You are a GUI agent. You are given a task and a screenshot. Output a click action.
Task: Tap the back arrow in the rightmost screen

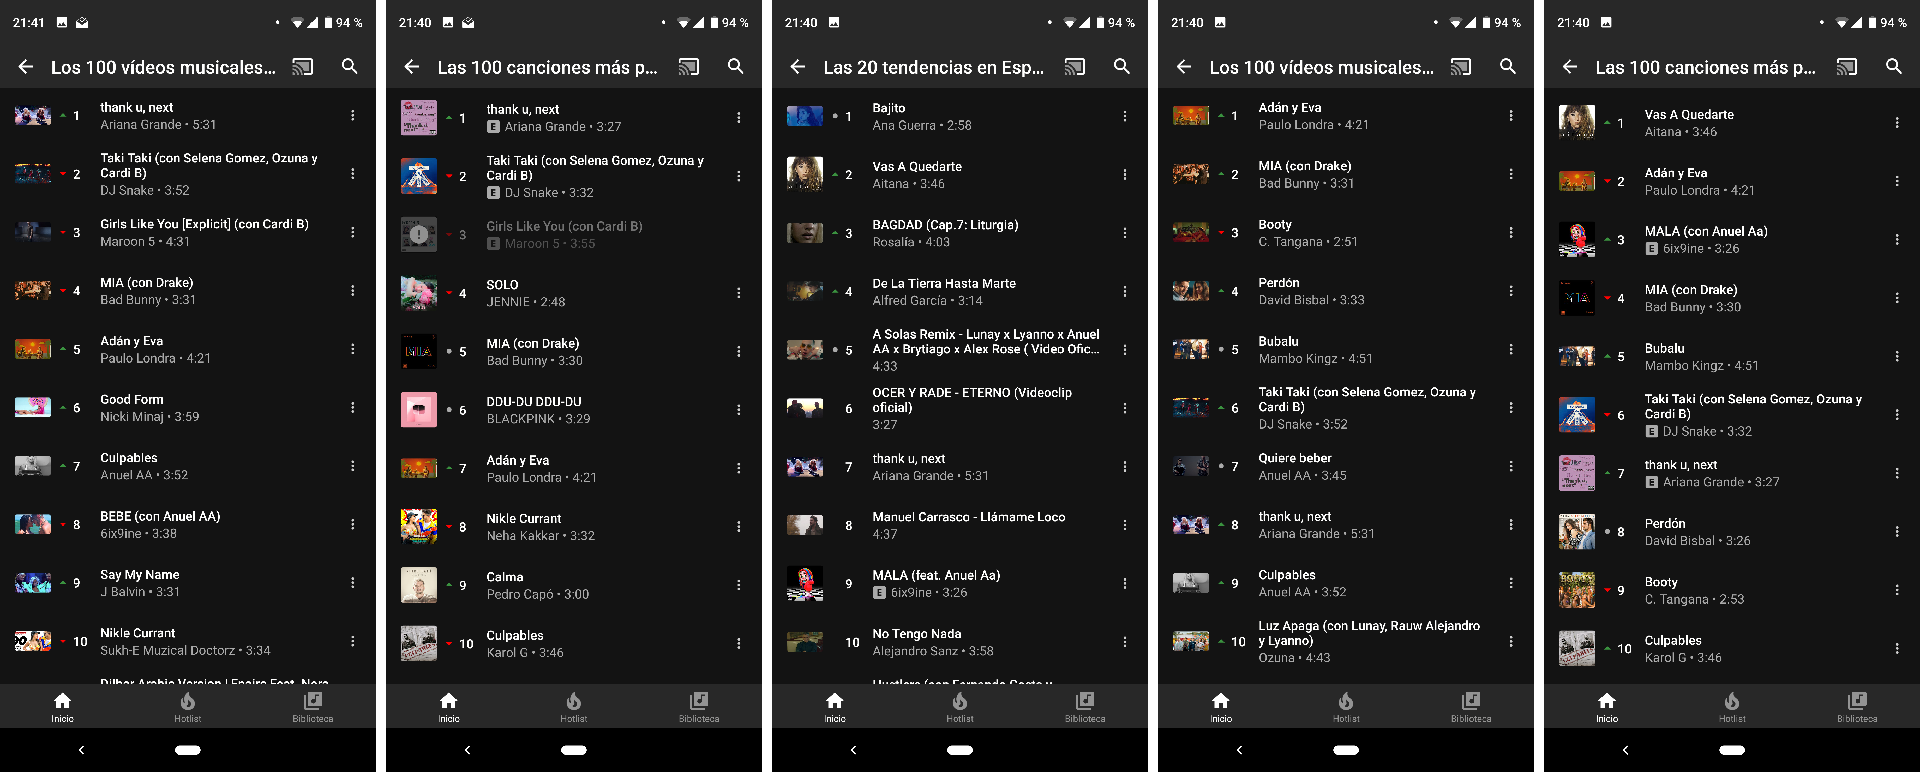[1570, 66]
